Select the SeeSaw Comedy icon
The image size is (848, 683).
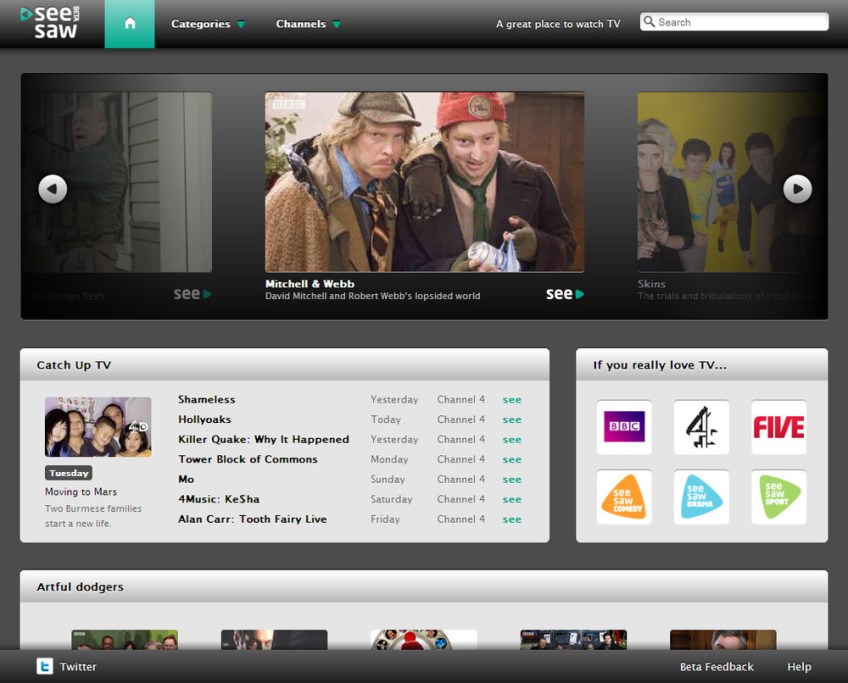(x=624, y=497)
